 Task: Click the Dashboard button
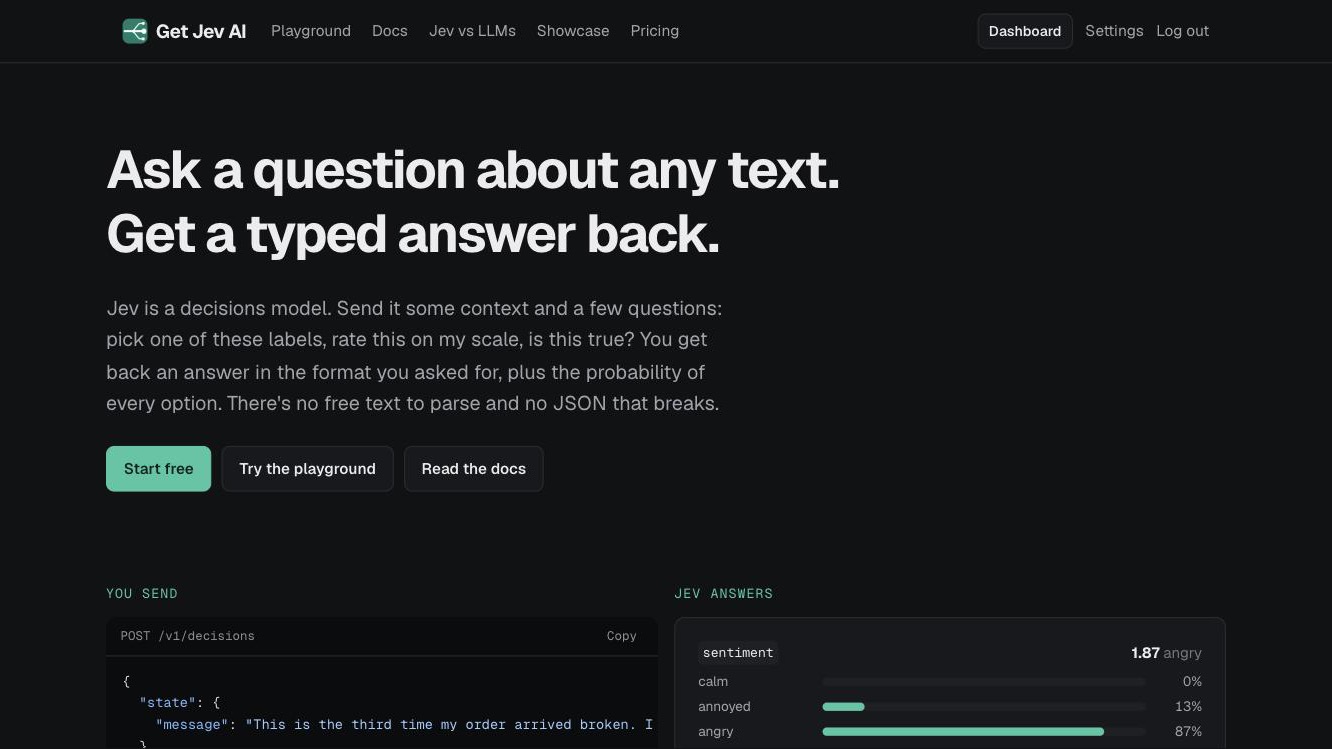coord(1025,31)
